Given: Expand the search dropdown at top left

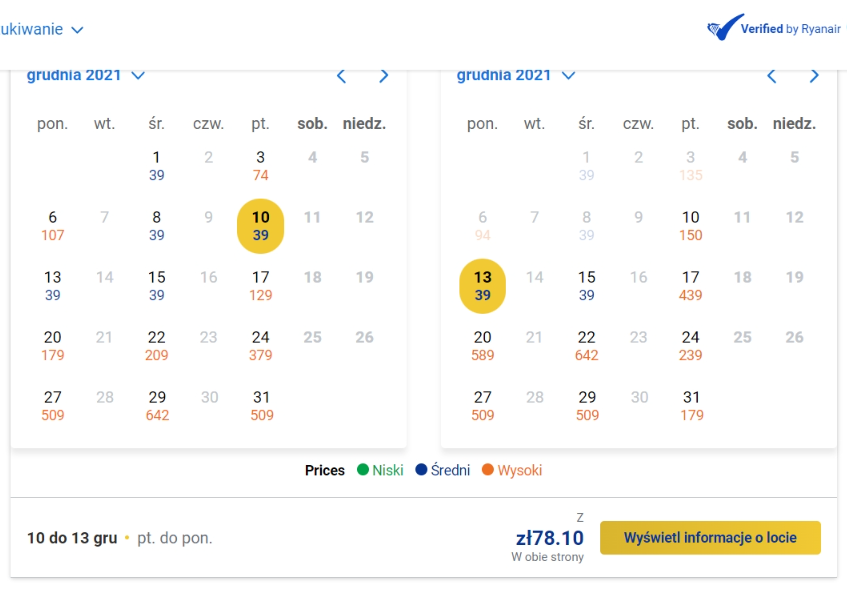Looking at the screenshot, I should (x=42, y=29).
